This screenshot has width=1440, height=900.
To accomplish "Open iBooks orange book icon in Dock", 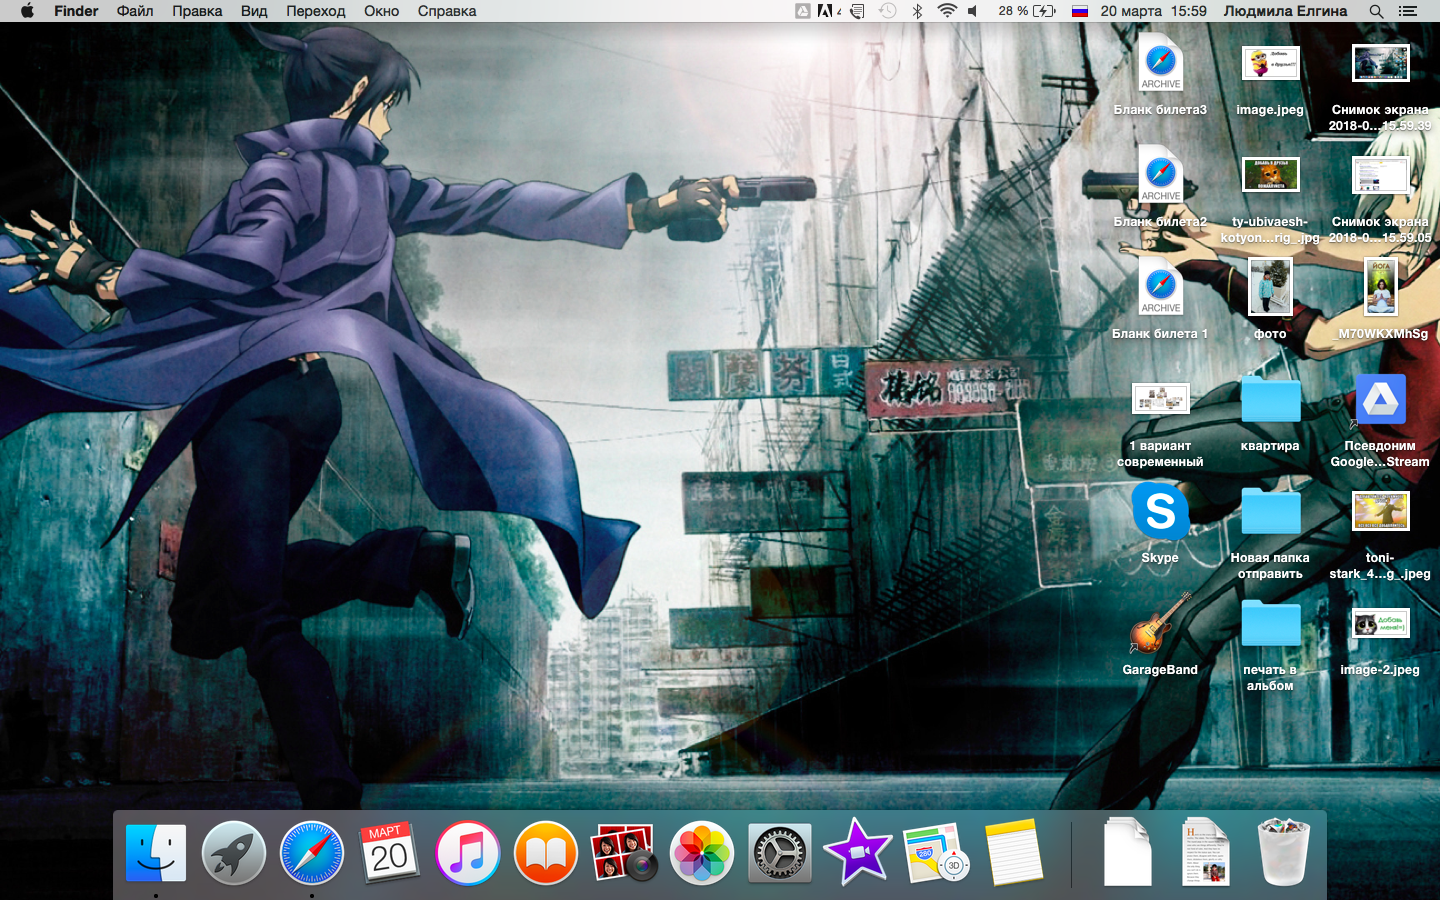I will (545, 853).
